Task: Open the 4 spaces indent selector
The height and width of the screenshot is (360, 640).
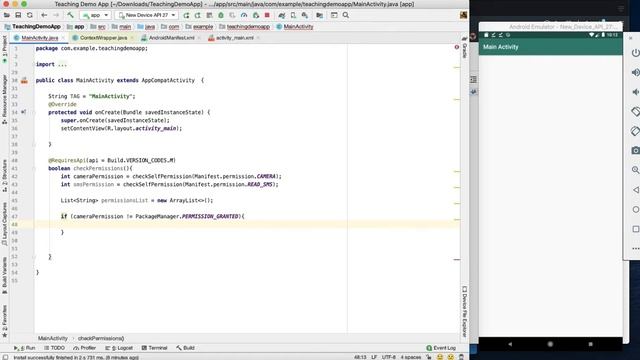Action: pyautogui.click(x=411, y=357)
